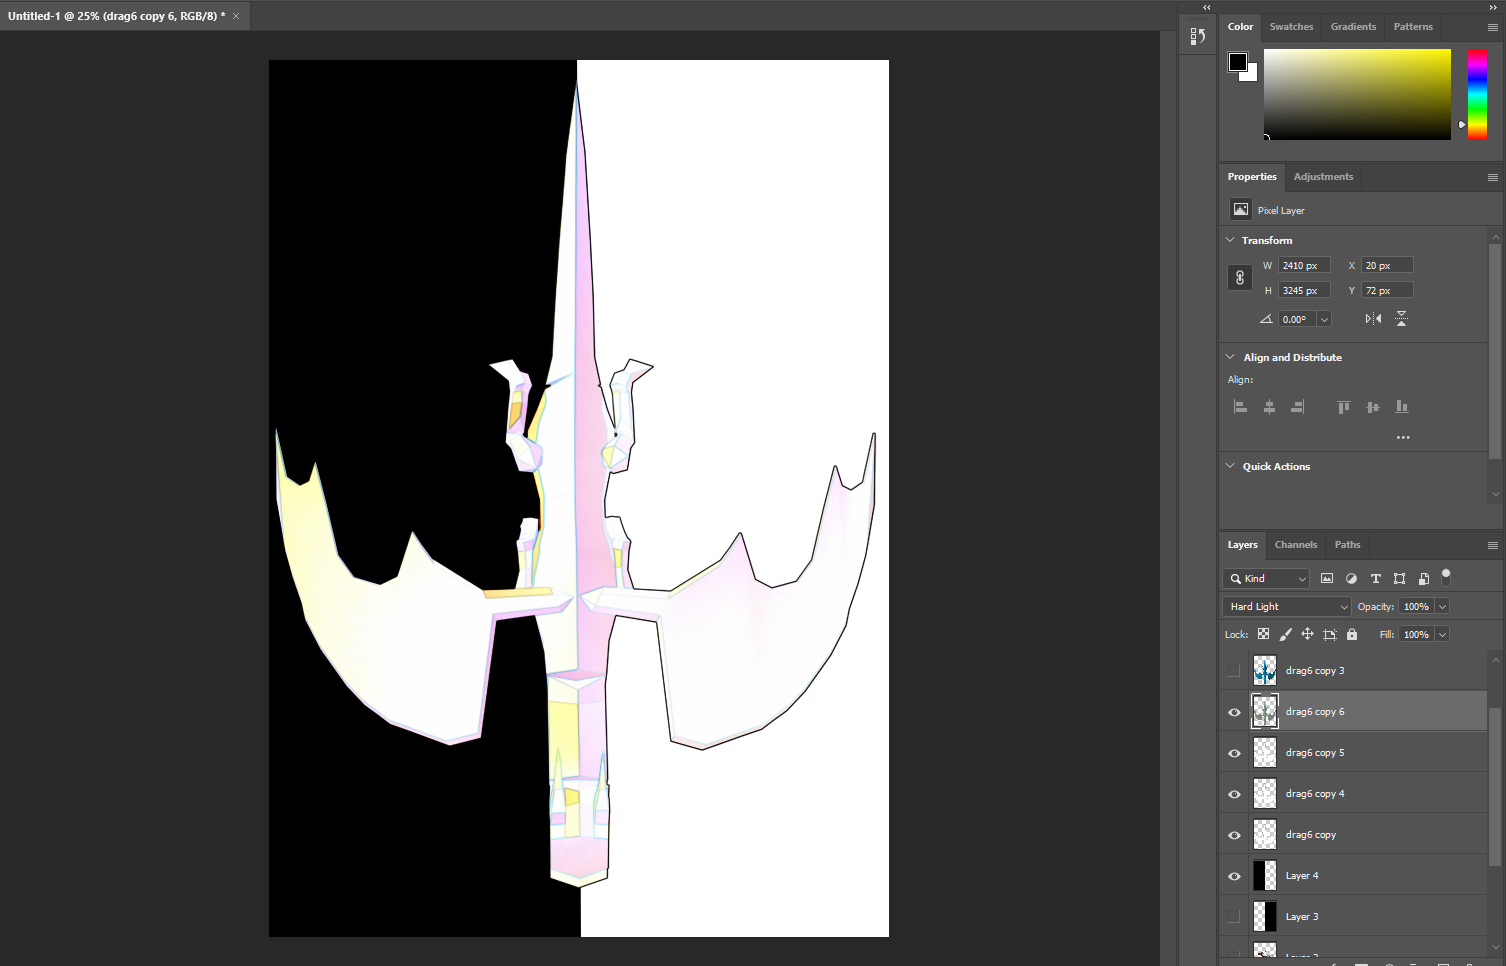The image size is (1506, 966).
Task: Hide the drag6 copy 5 layer
Action: coord(1234,753)
